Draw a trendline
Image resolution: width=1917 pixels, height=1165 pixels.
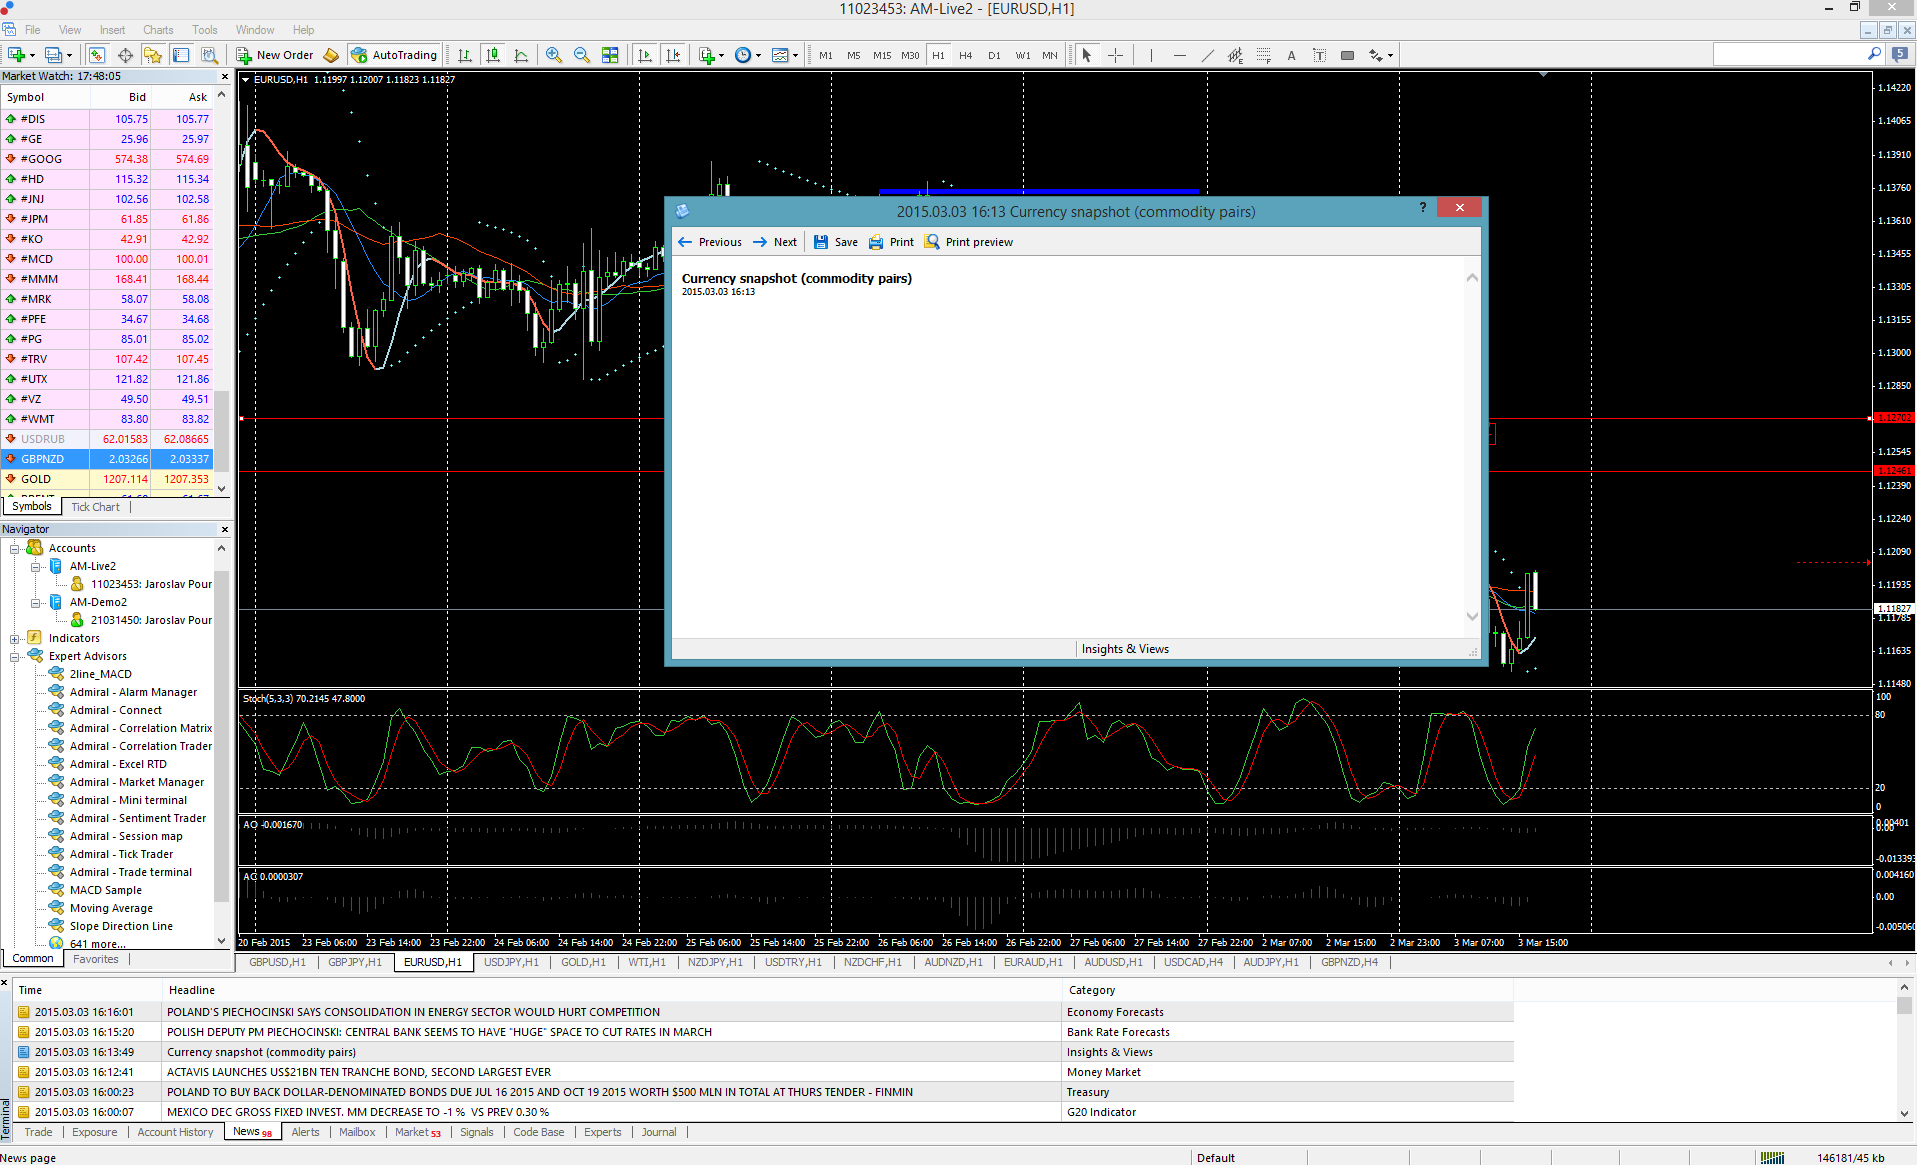(1207, 55)
